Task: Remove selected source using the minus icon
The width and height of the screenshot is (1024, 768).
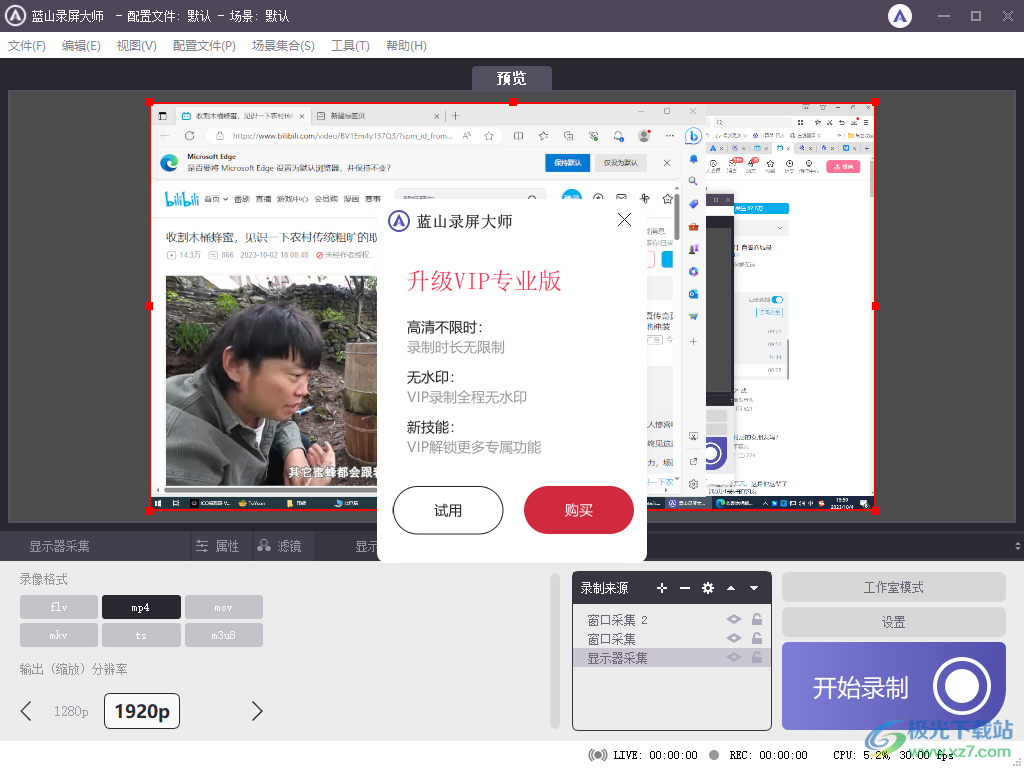Action: pos(685,588)
